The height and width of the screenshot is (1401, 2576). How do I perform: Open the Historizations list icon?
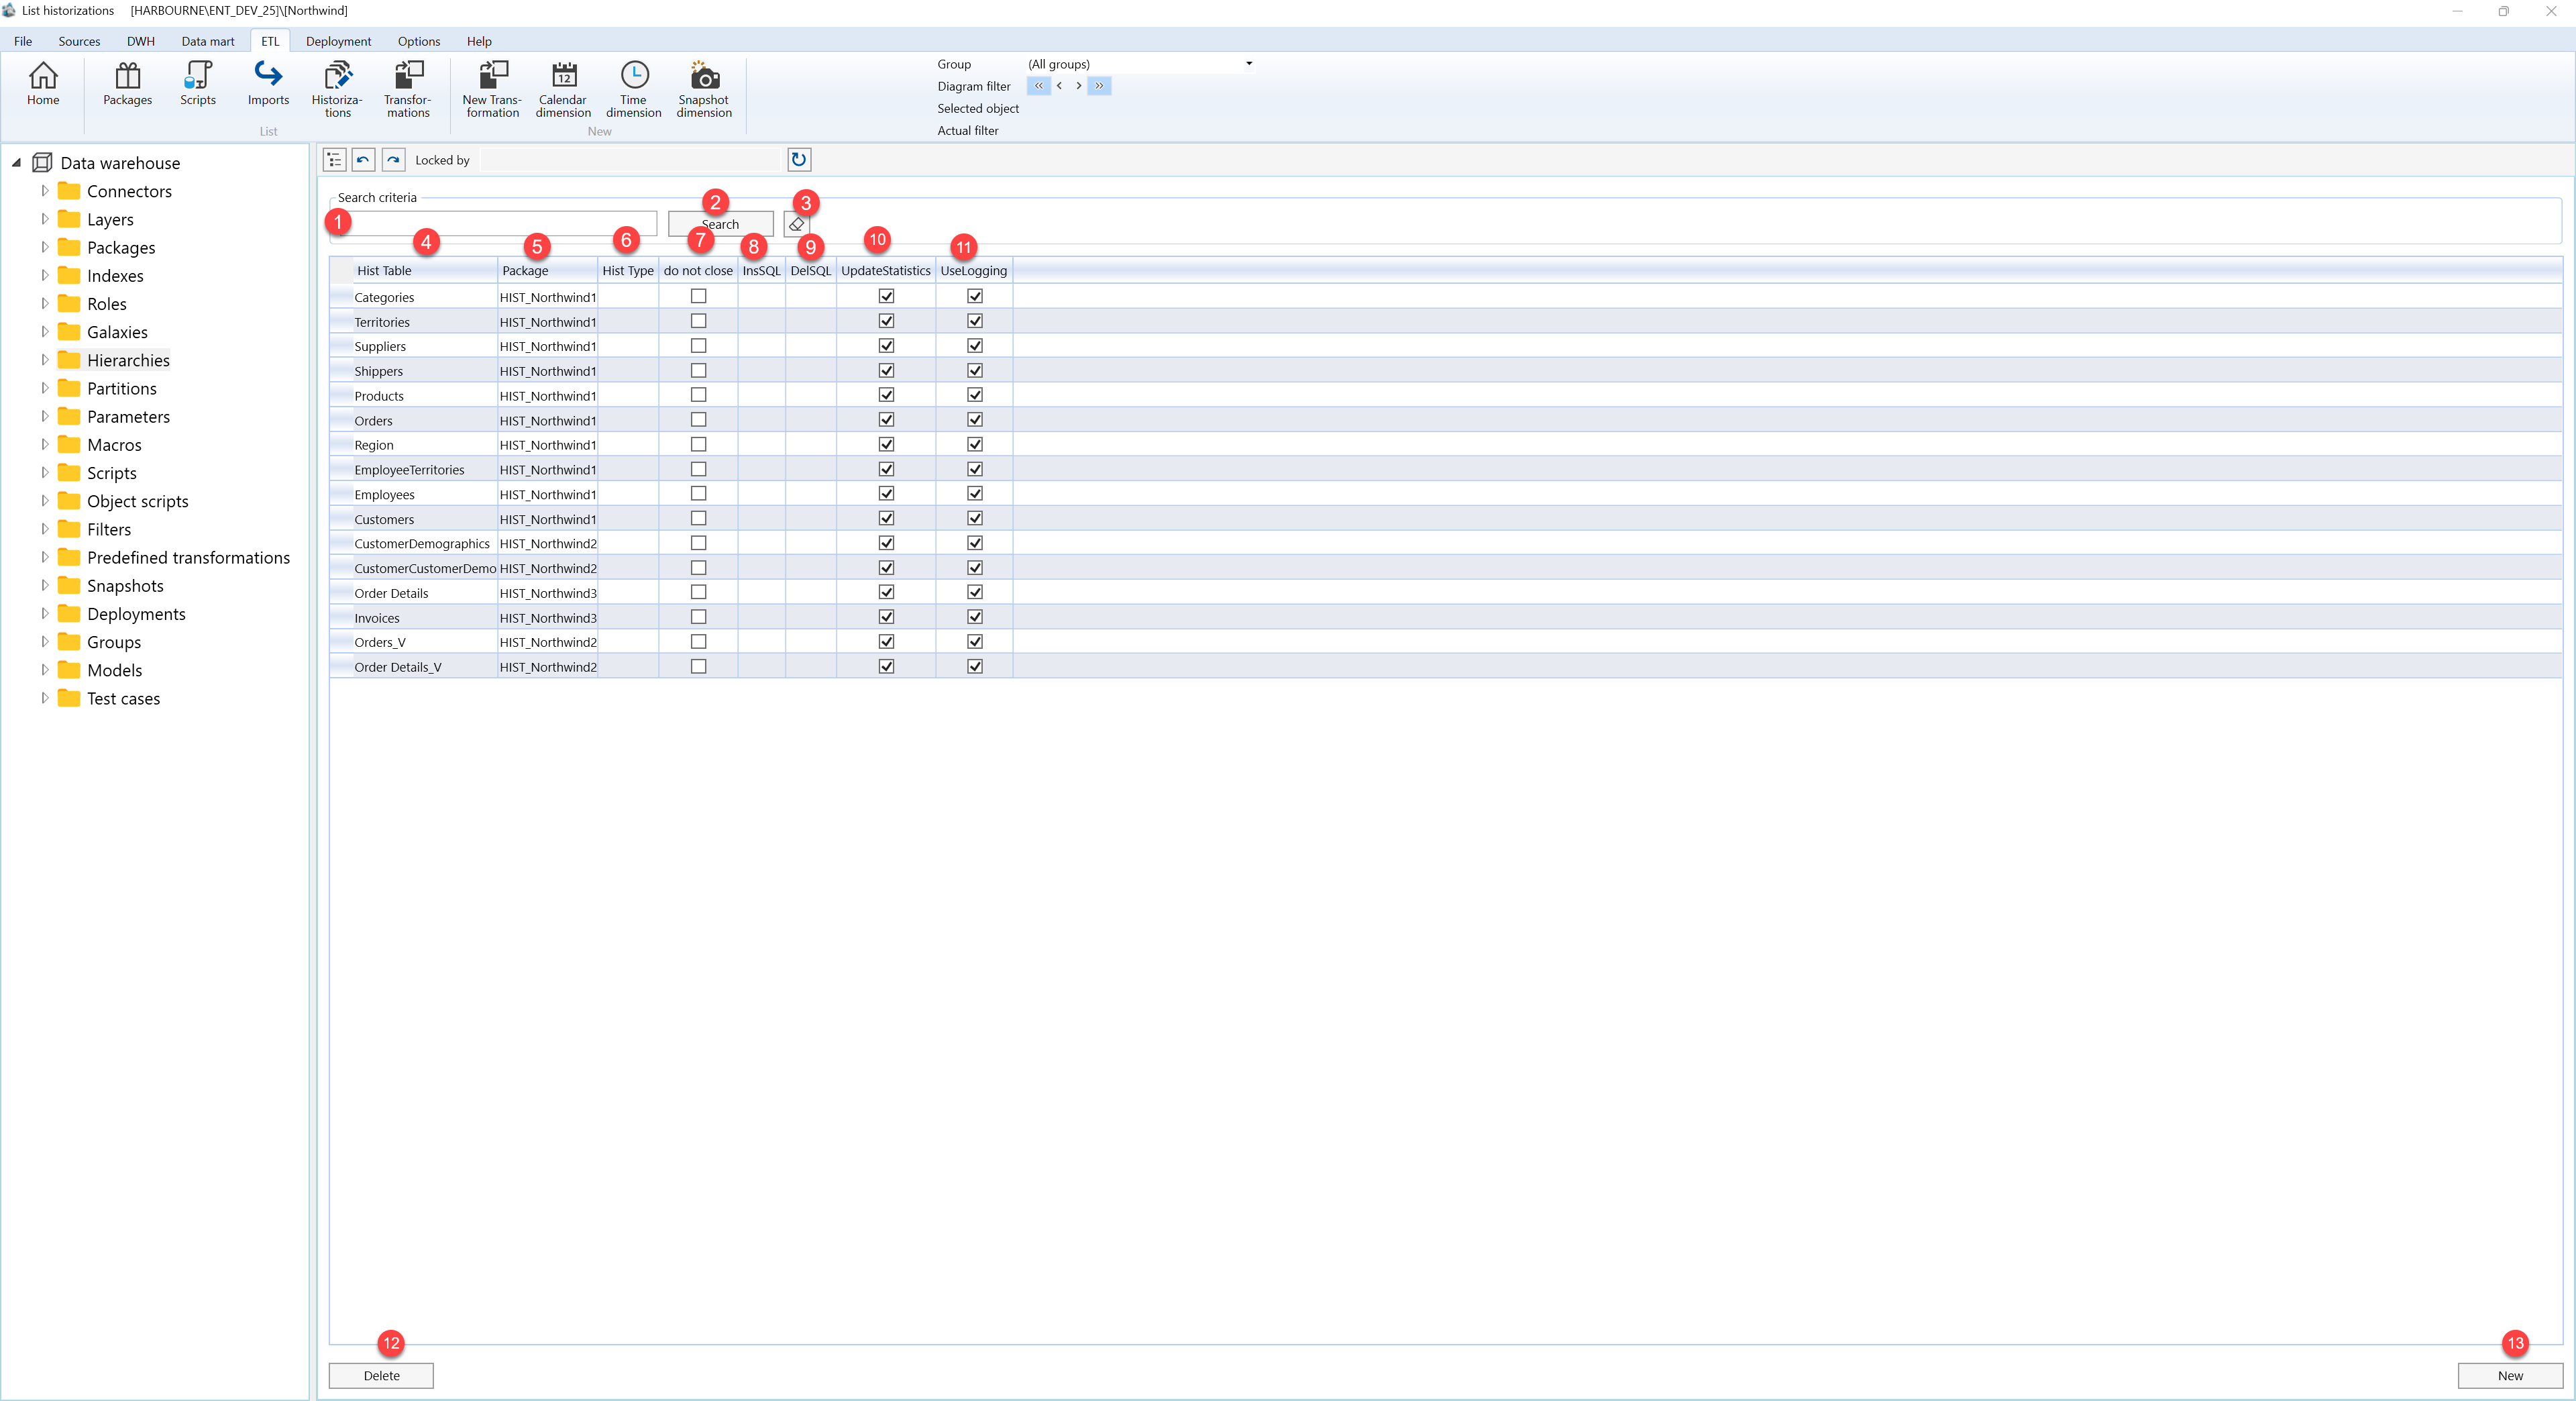(x=338, y=90)
